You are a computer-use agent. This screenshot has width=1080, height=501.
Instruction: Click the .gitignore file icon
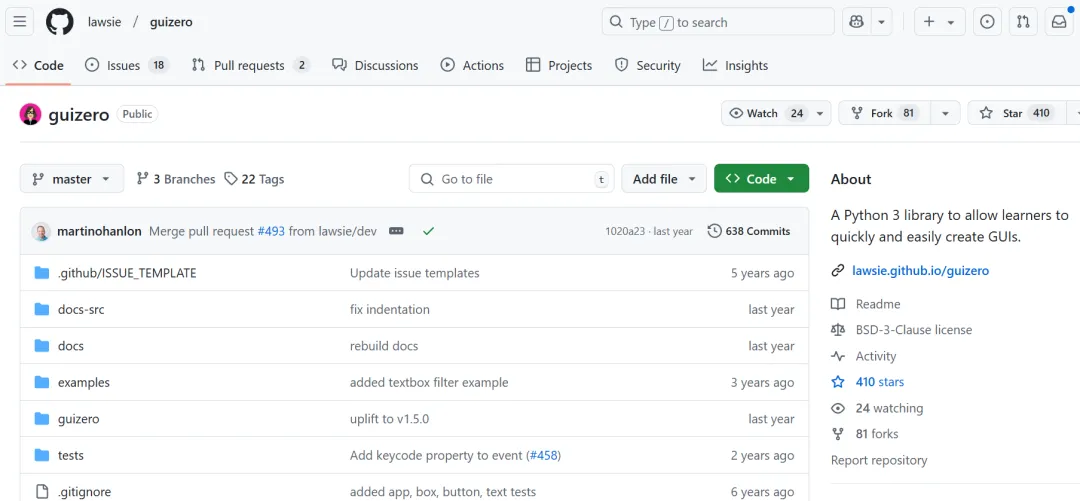tap(42, 492)
